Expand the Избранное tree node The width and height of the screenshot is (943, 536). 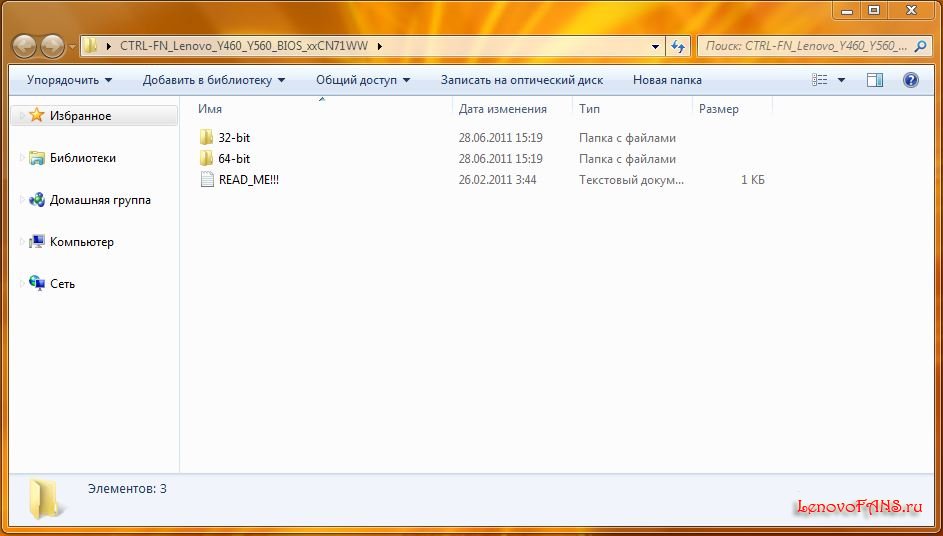[x=22, y=116]
